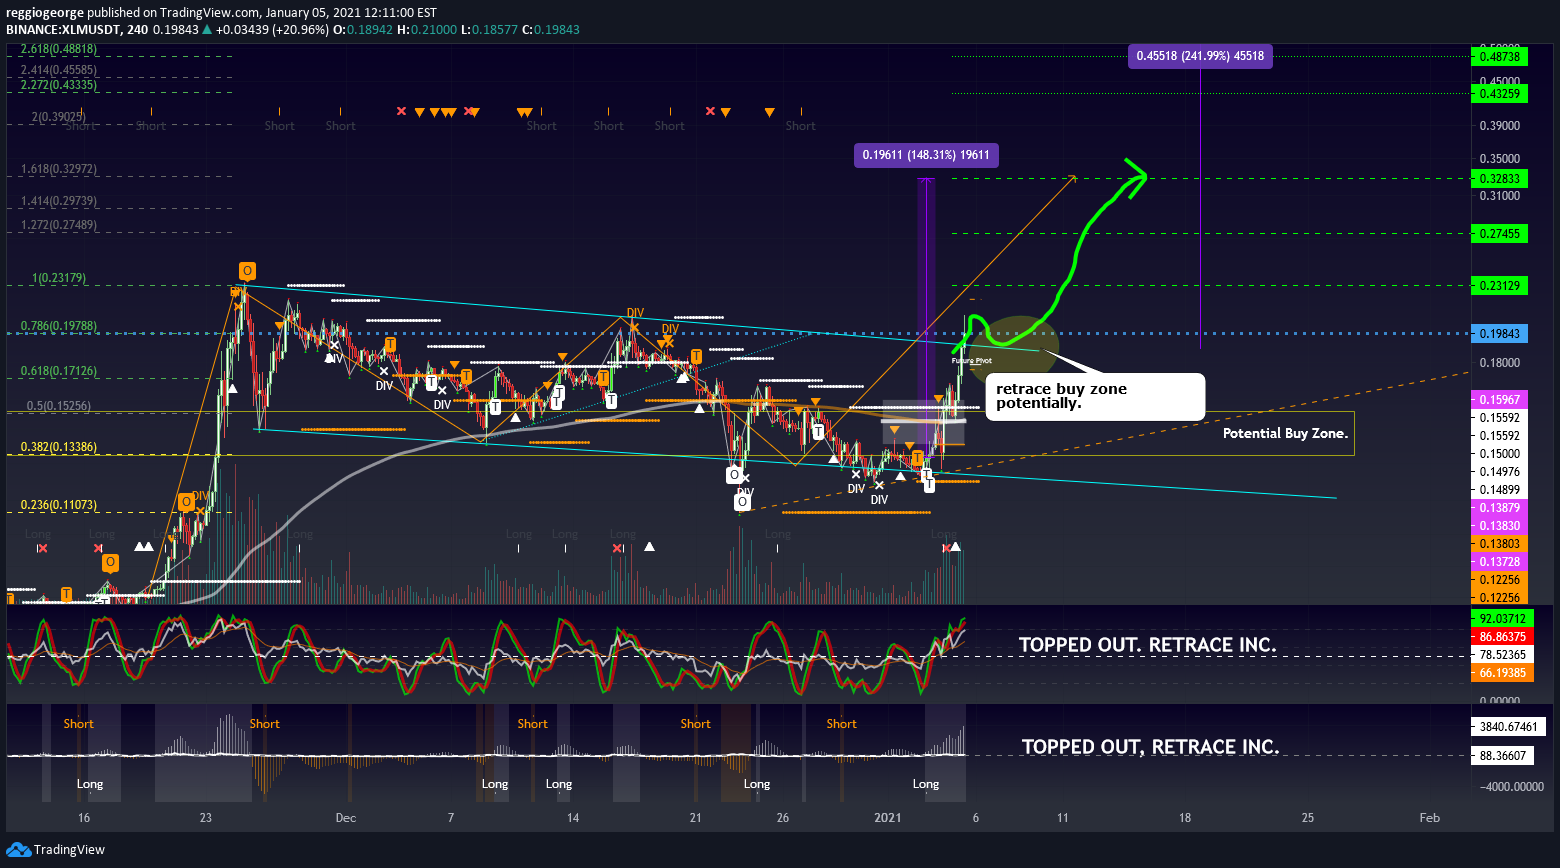The width and height of the screenshot is (1560, 868).
Task: Click the TradingView logo
Action: click(56, 849)
